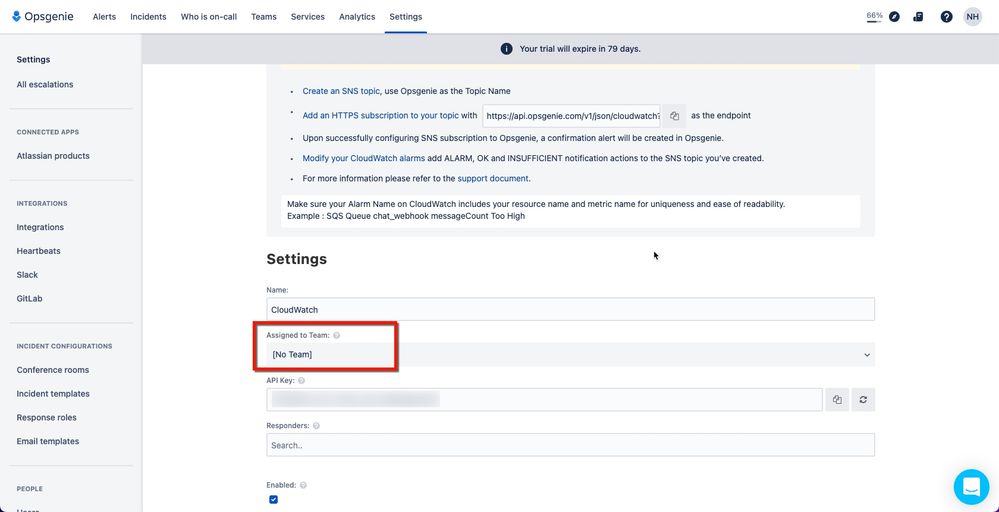Click the Responders search field
Screen dimensions: 999x512
pyautogui.click(x=570, y=445)
